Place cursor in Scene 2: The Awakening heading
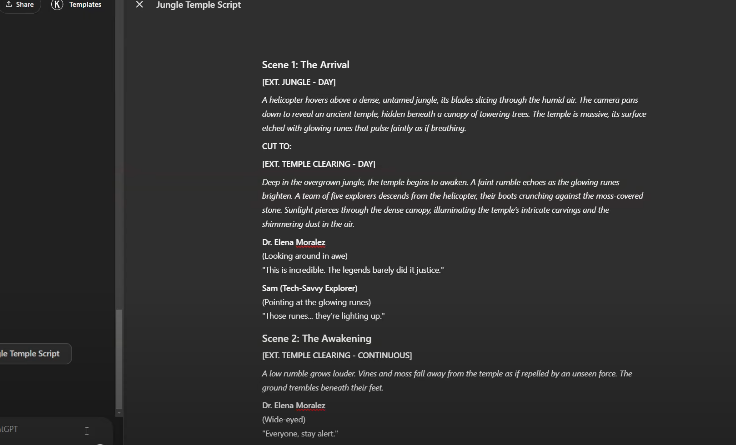736x445 pixels. click(x=316, y=338)
